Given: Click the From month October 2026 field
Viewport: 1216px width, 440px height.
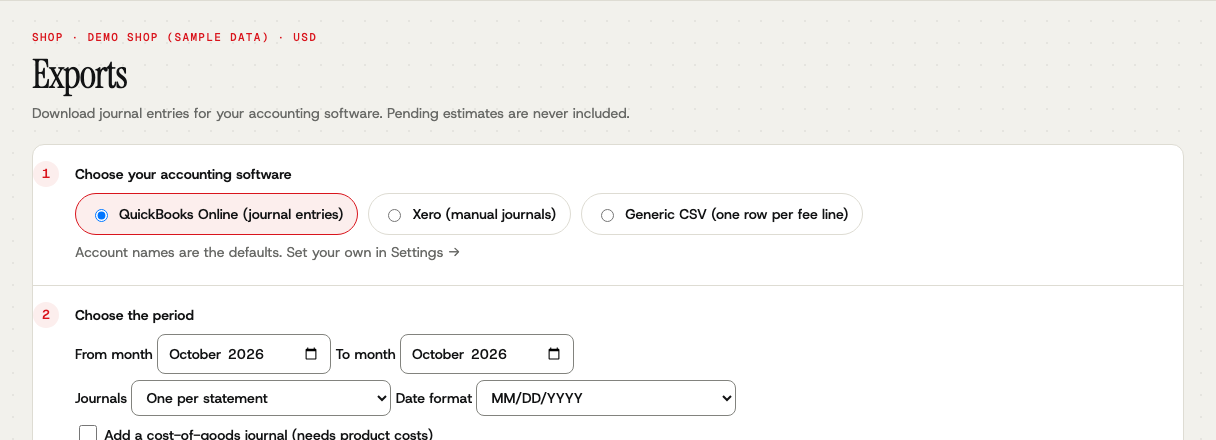Looking at the screenshot, I should 244,354.
